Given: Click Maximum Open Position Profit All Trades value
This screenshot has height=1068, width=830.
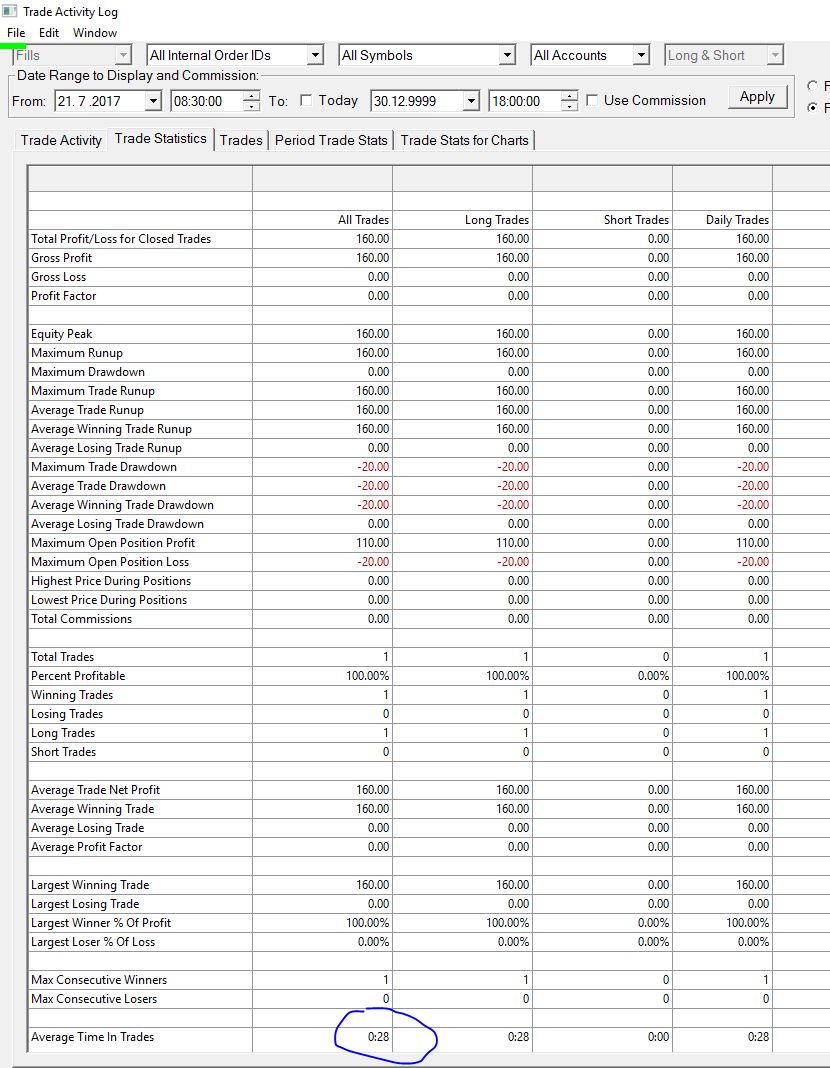Looking at the screenshot, I should (x=372, y=544).
